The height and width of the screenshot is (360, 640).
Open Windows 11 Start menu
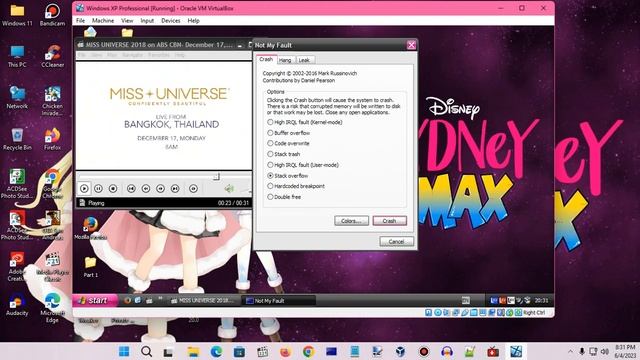click(x=124, y=351)
